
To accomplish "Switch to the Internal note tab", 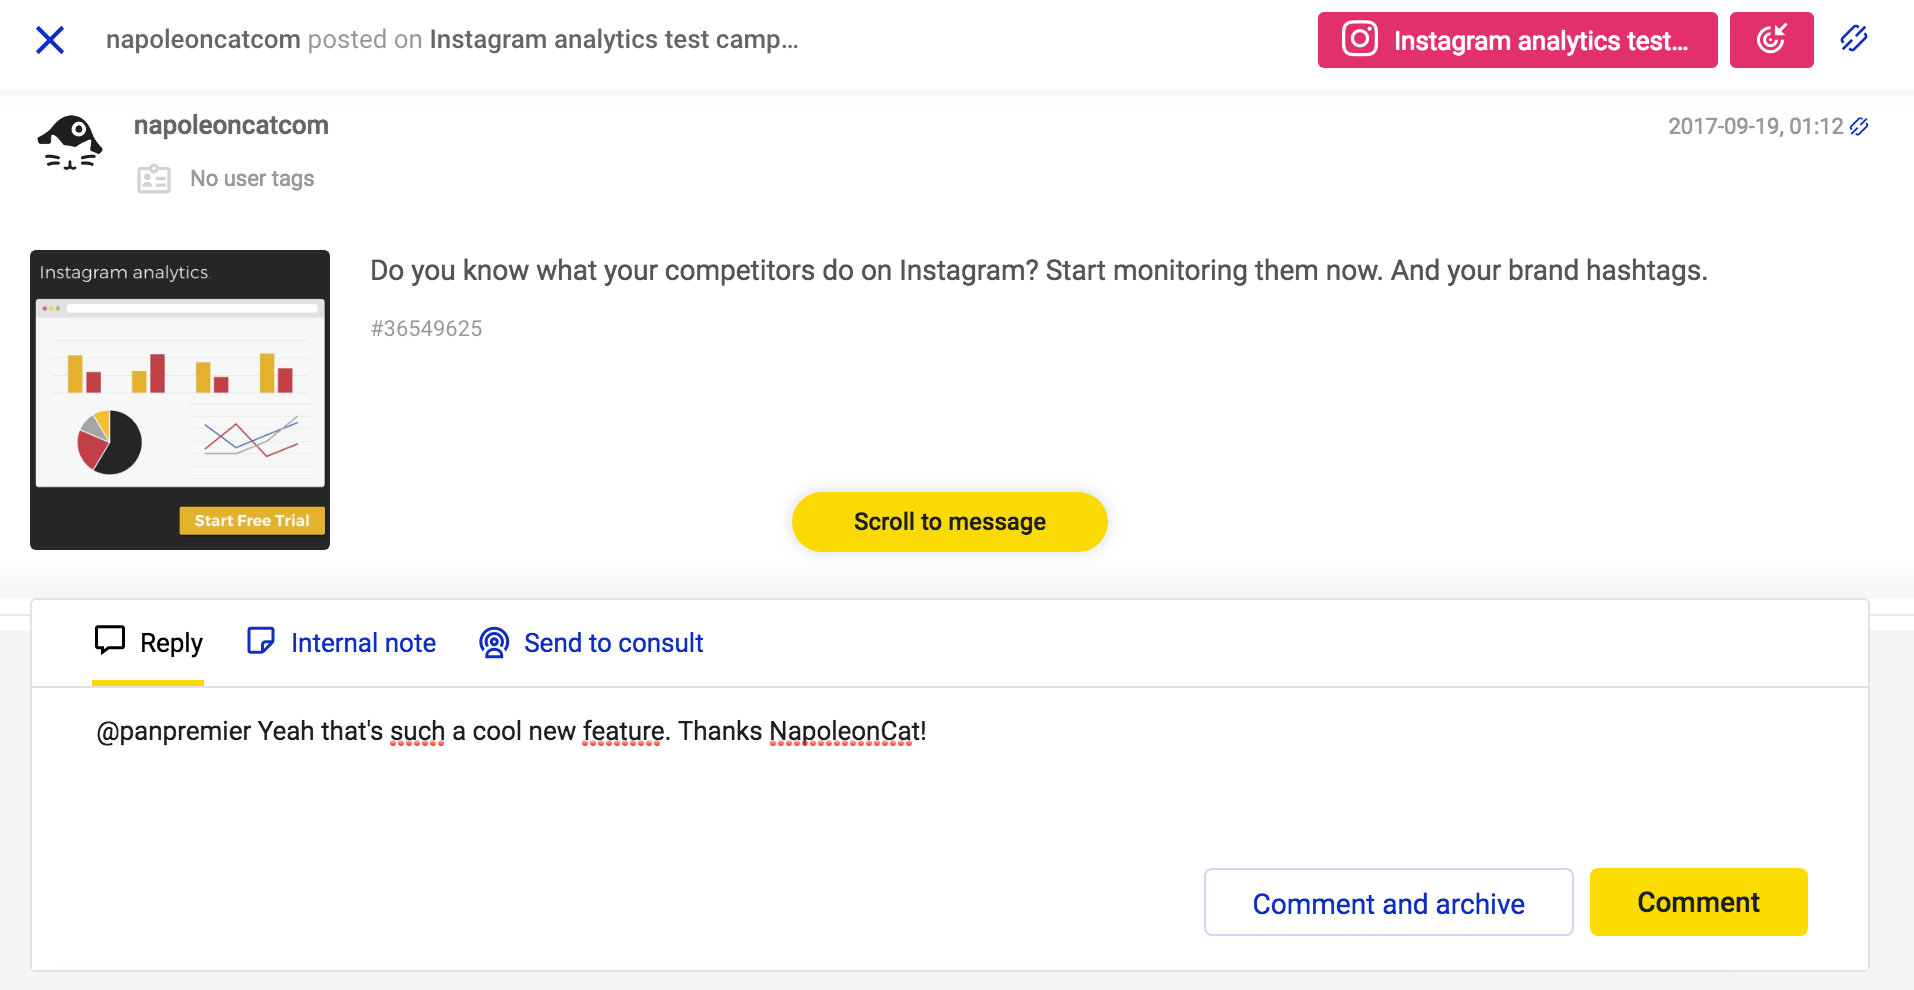I will [x=341, y=643].
